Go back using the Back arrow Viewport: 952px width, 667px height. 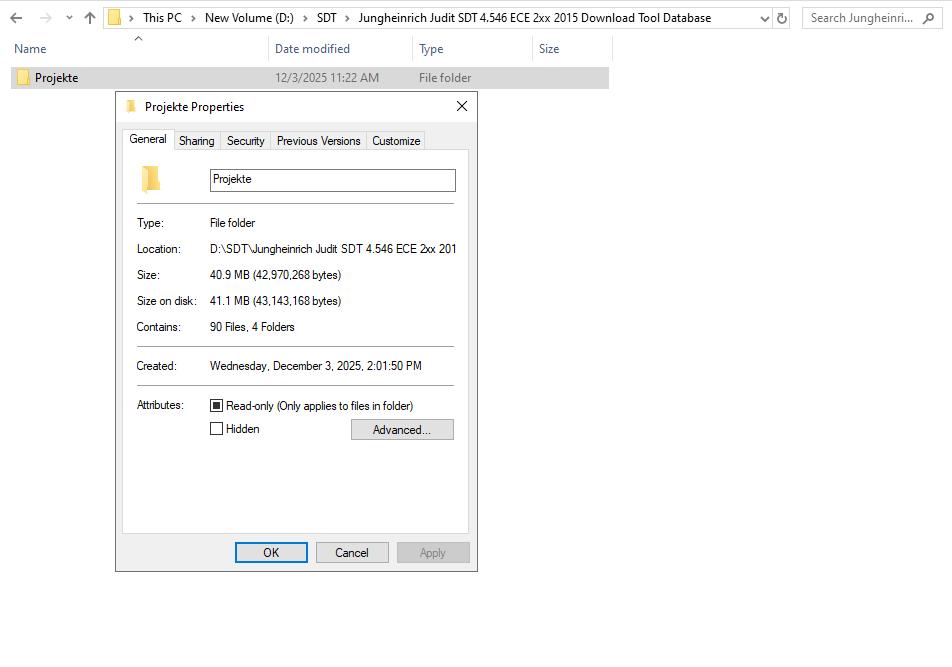(x=16, y=18)
